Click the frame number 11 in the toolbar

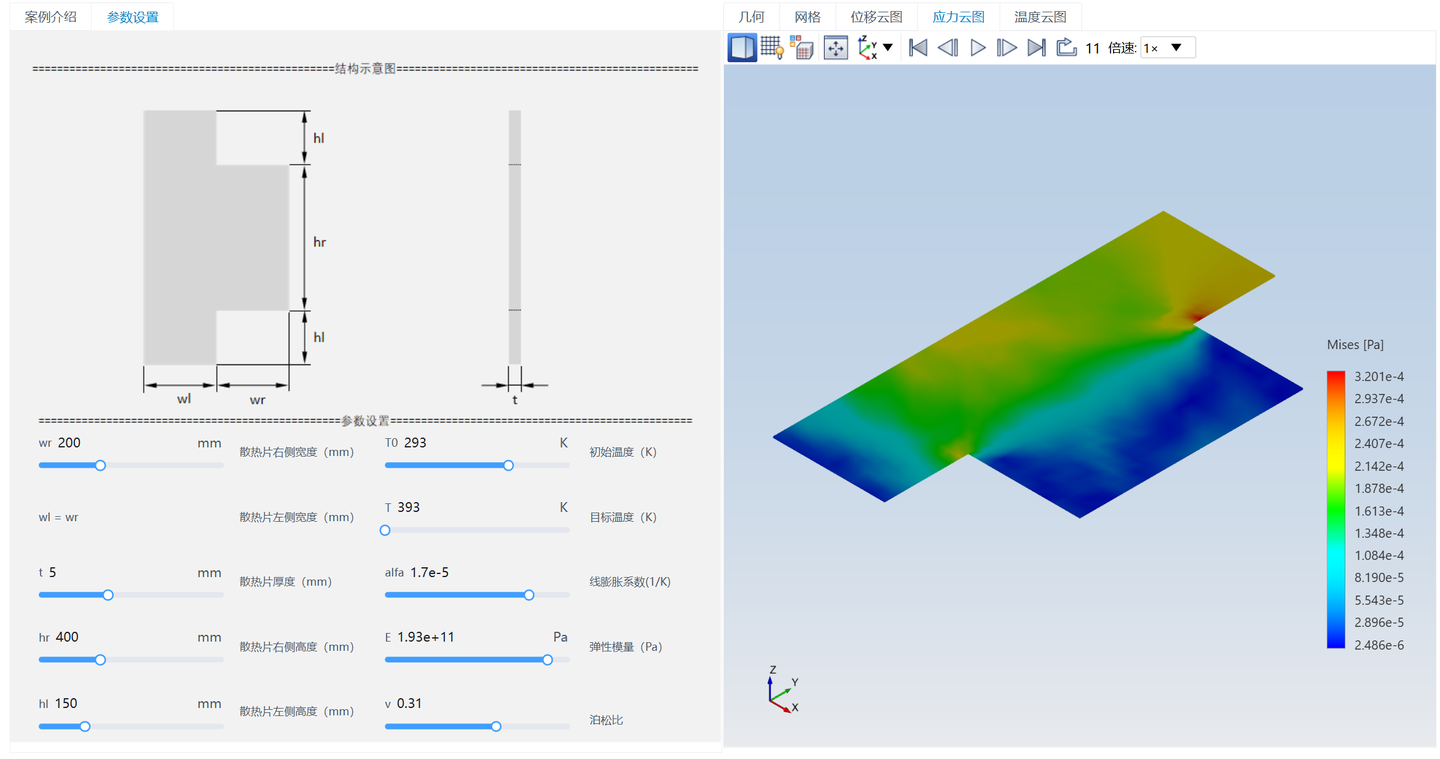click(1092, 48)
